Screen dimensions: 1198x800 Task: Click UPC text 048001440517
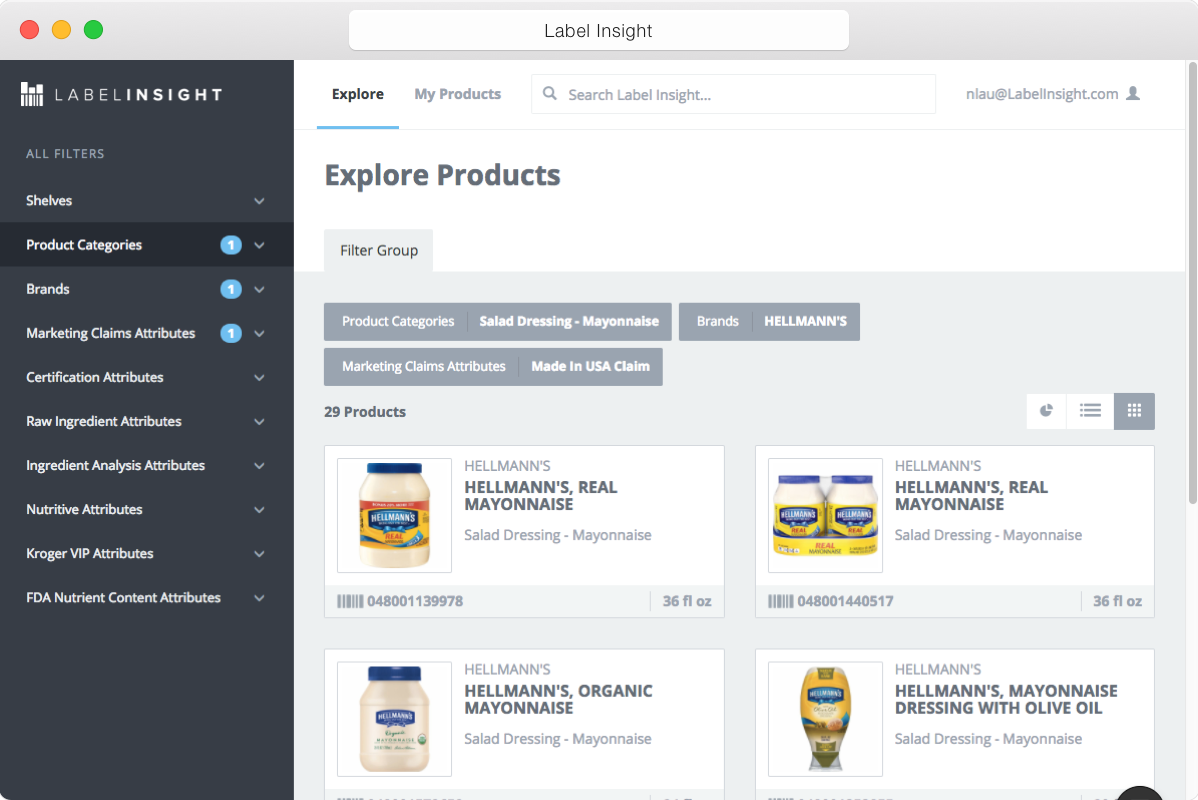(845, 601)
